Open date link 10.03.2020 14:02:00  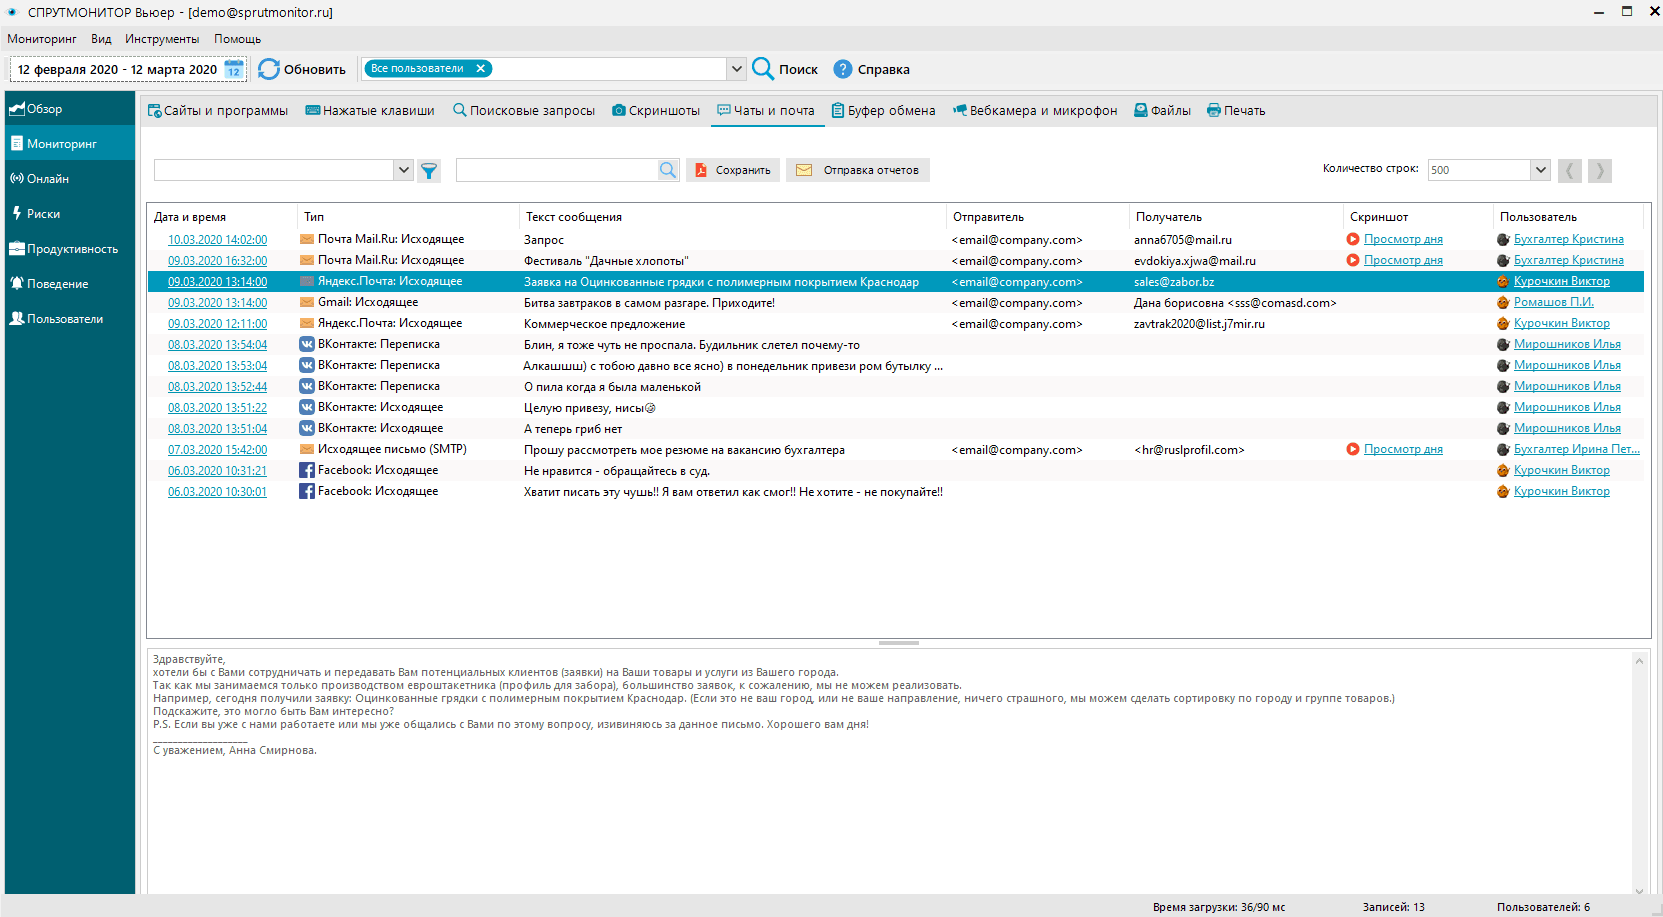pos(217,240)
